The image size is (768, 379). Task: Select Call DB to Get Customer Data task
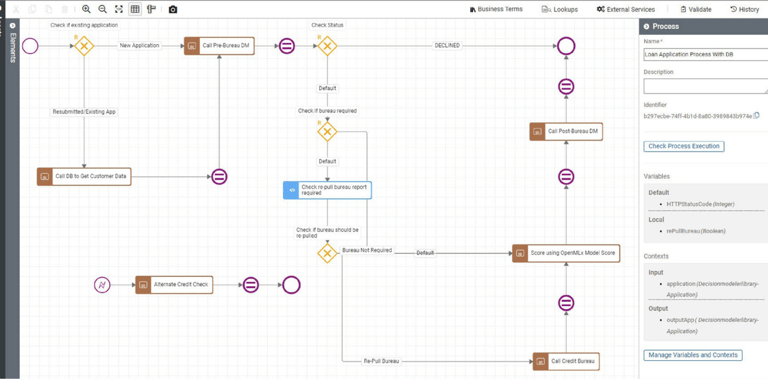click(84, 176)
